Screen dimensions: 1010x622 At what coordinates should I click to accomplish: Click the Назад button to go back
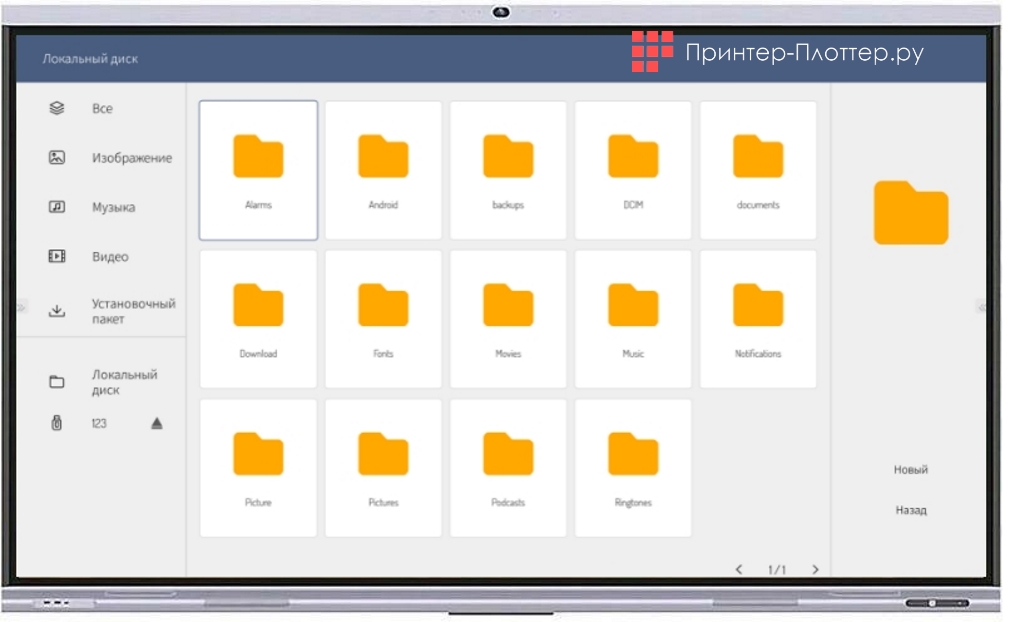click(911, 509)
